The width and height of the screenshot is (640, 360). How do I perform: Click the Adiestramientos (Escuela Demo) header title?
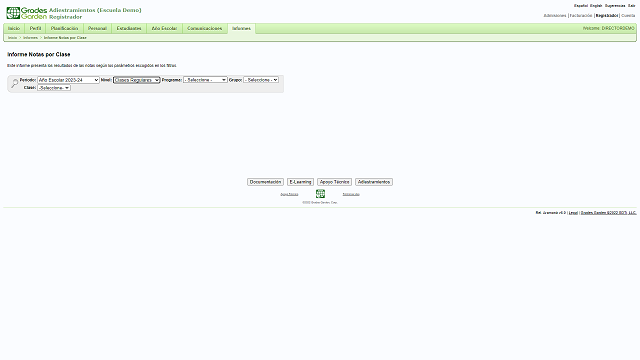click(x=95, y=10)
